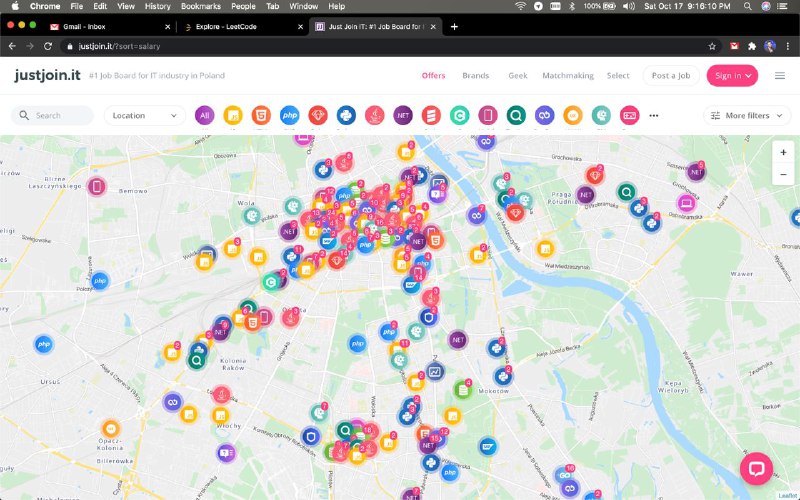Filter offers by PHP icon
This screenshot has width=800, height=500.
click(x=289, y=115)
